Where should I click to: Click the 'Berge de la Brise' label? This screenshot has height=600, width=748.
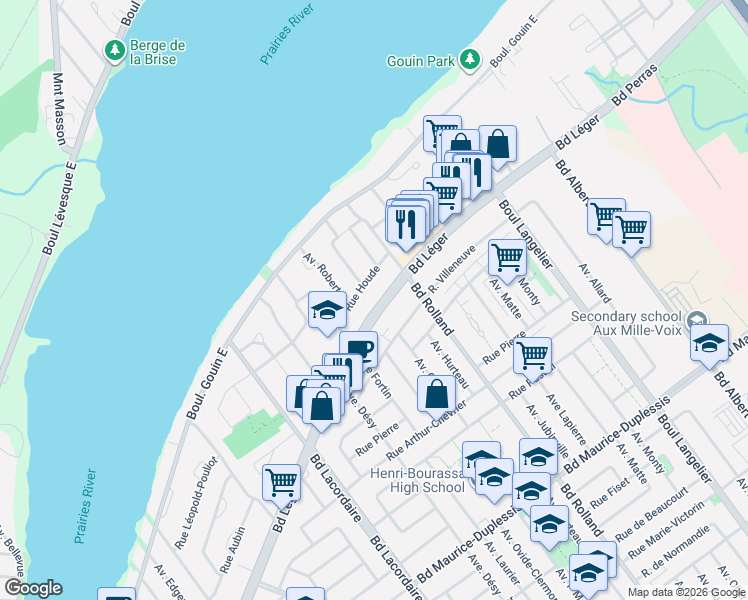point(157,52)
